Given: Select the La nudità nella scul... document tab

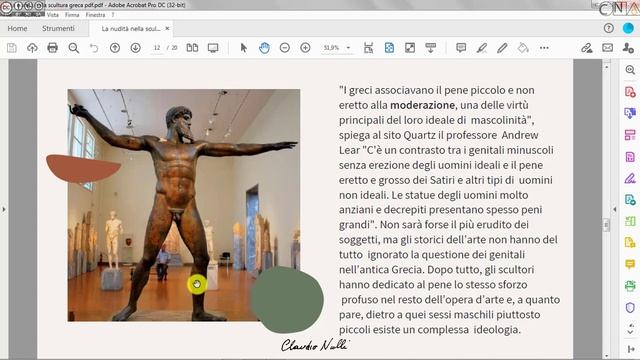Looking at the screenshot, I should (x=131, y=29).
